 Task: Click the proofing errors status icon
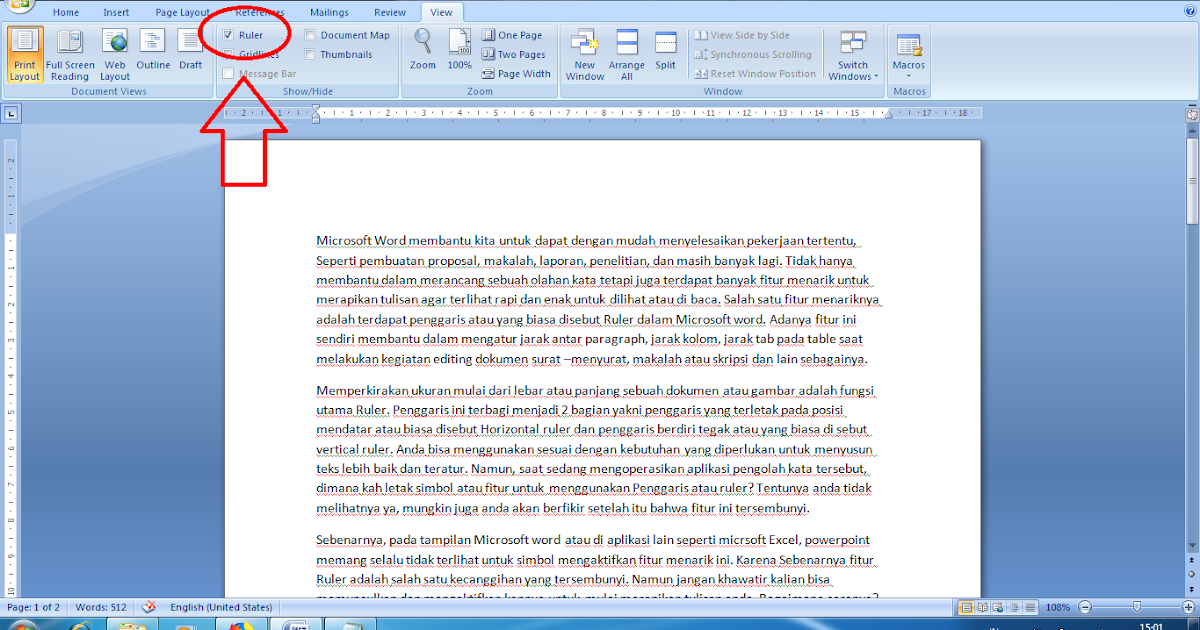pyautogui.click(x=149, y=607)
